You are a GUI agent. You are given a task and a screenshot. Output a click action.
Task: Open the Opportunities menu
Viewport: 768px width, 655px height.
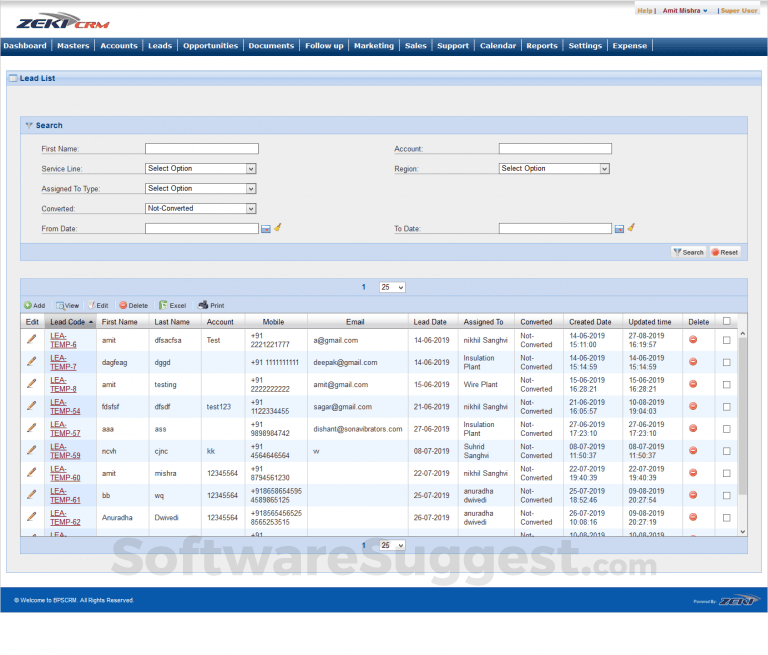point(210,46)
